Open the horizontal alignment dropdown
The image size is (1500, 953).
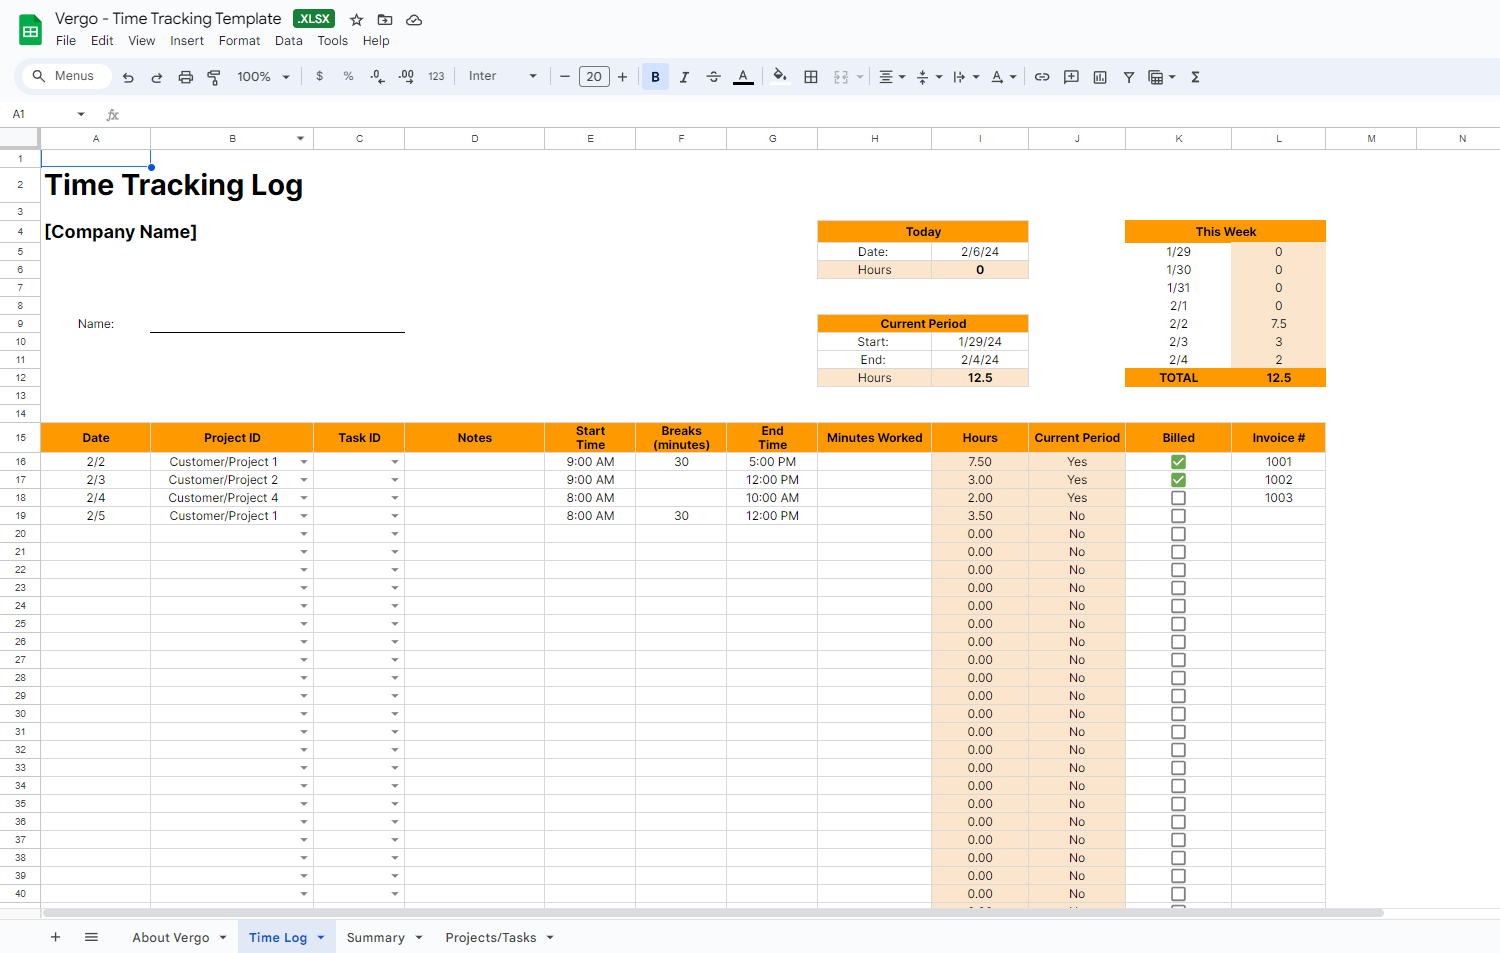[x=891, y=76]
